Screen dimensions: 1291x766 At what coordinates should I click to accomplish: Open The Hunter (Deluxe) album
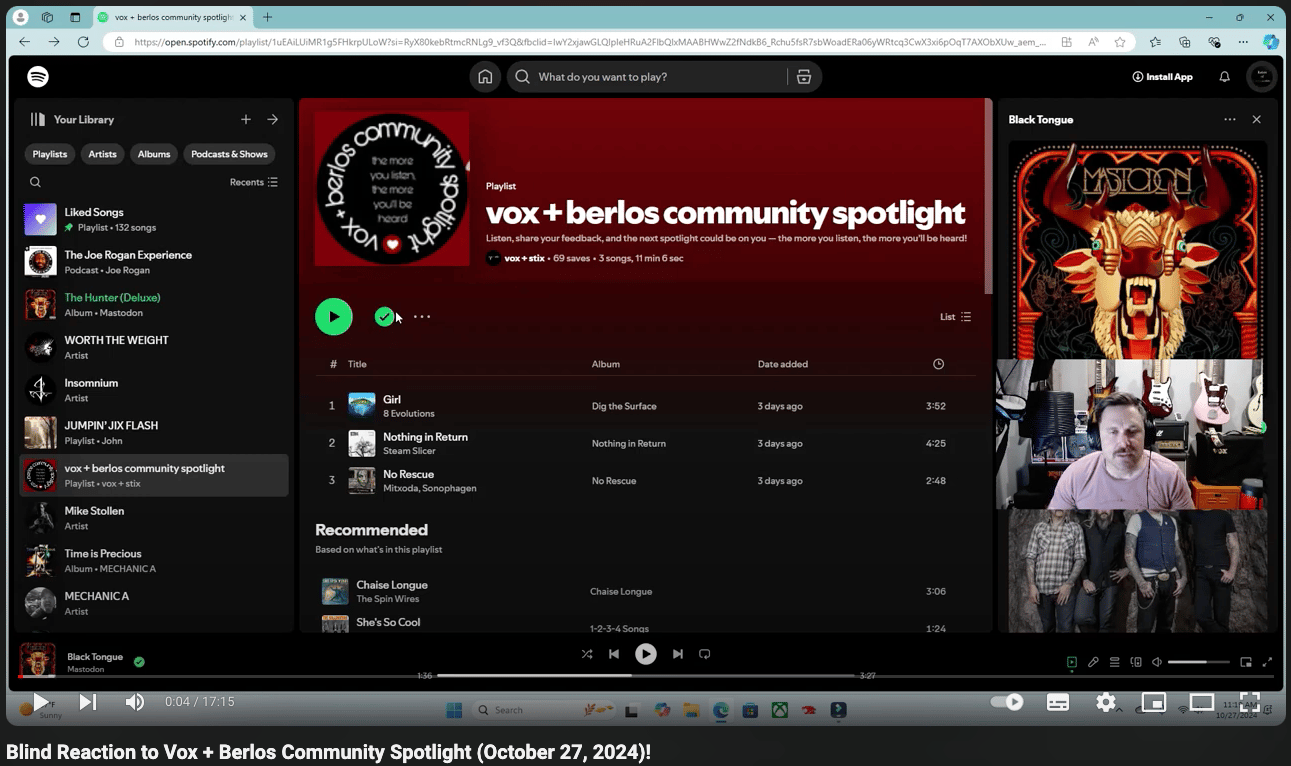click(x=154, y=305)
